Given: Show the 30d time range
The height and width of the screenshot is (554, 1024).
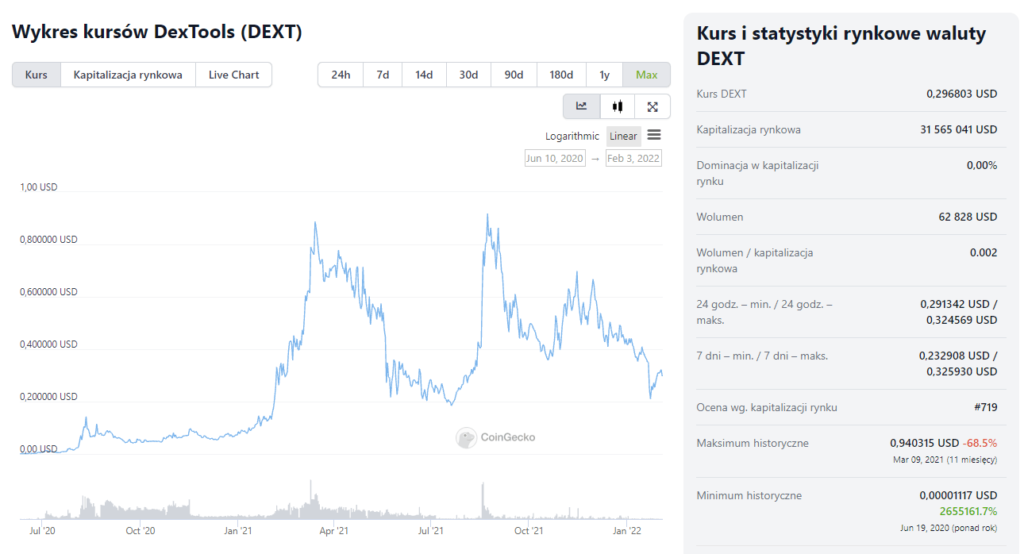Looking at the screenshot, I should (468, 75).
